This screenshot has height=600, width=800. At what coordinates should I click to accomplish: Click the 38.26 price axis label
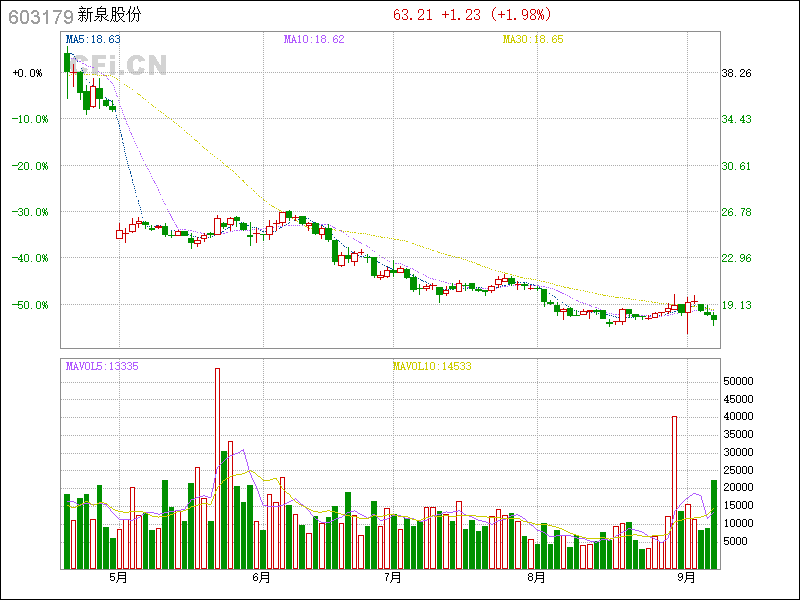tap(737, 73)
